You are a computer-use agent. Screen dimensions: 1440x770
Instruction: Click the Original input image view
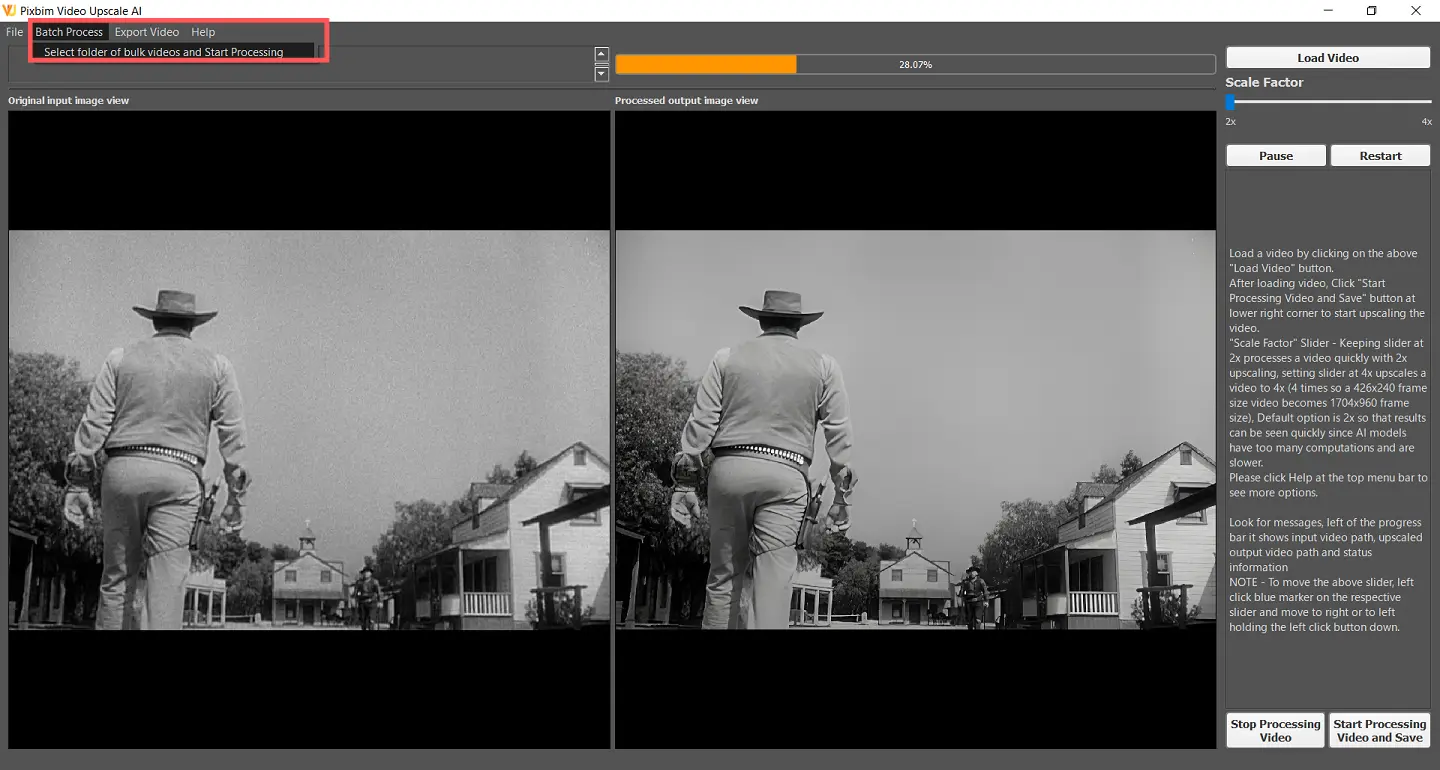309,430
